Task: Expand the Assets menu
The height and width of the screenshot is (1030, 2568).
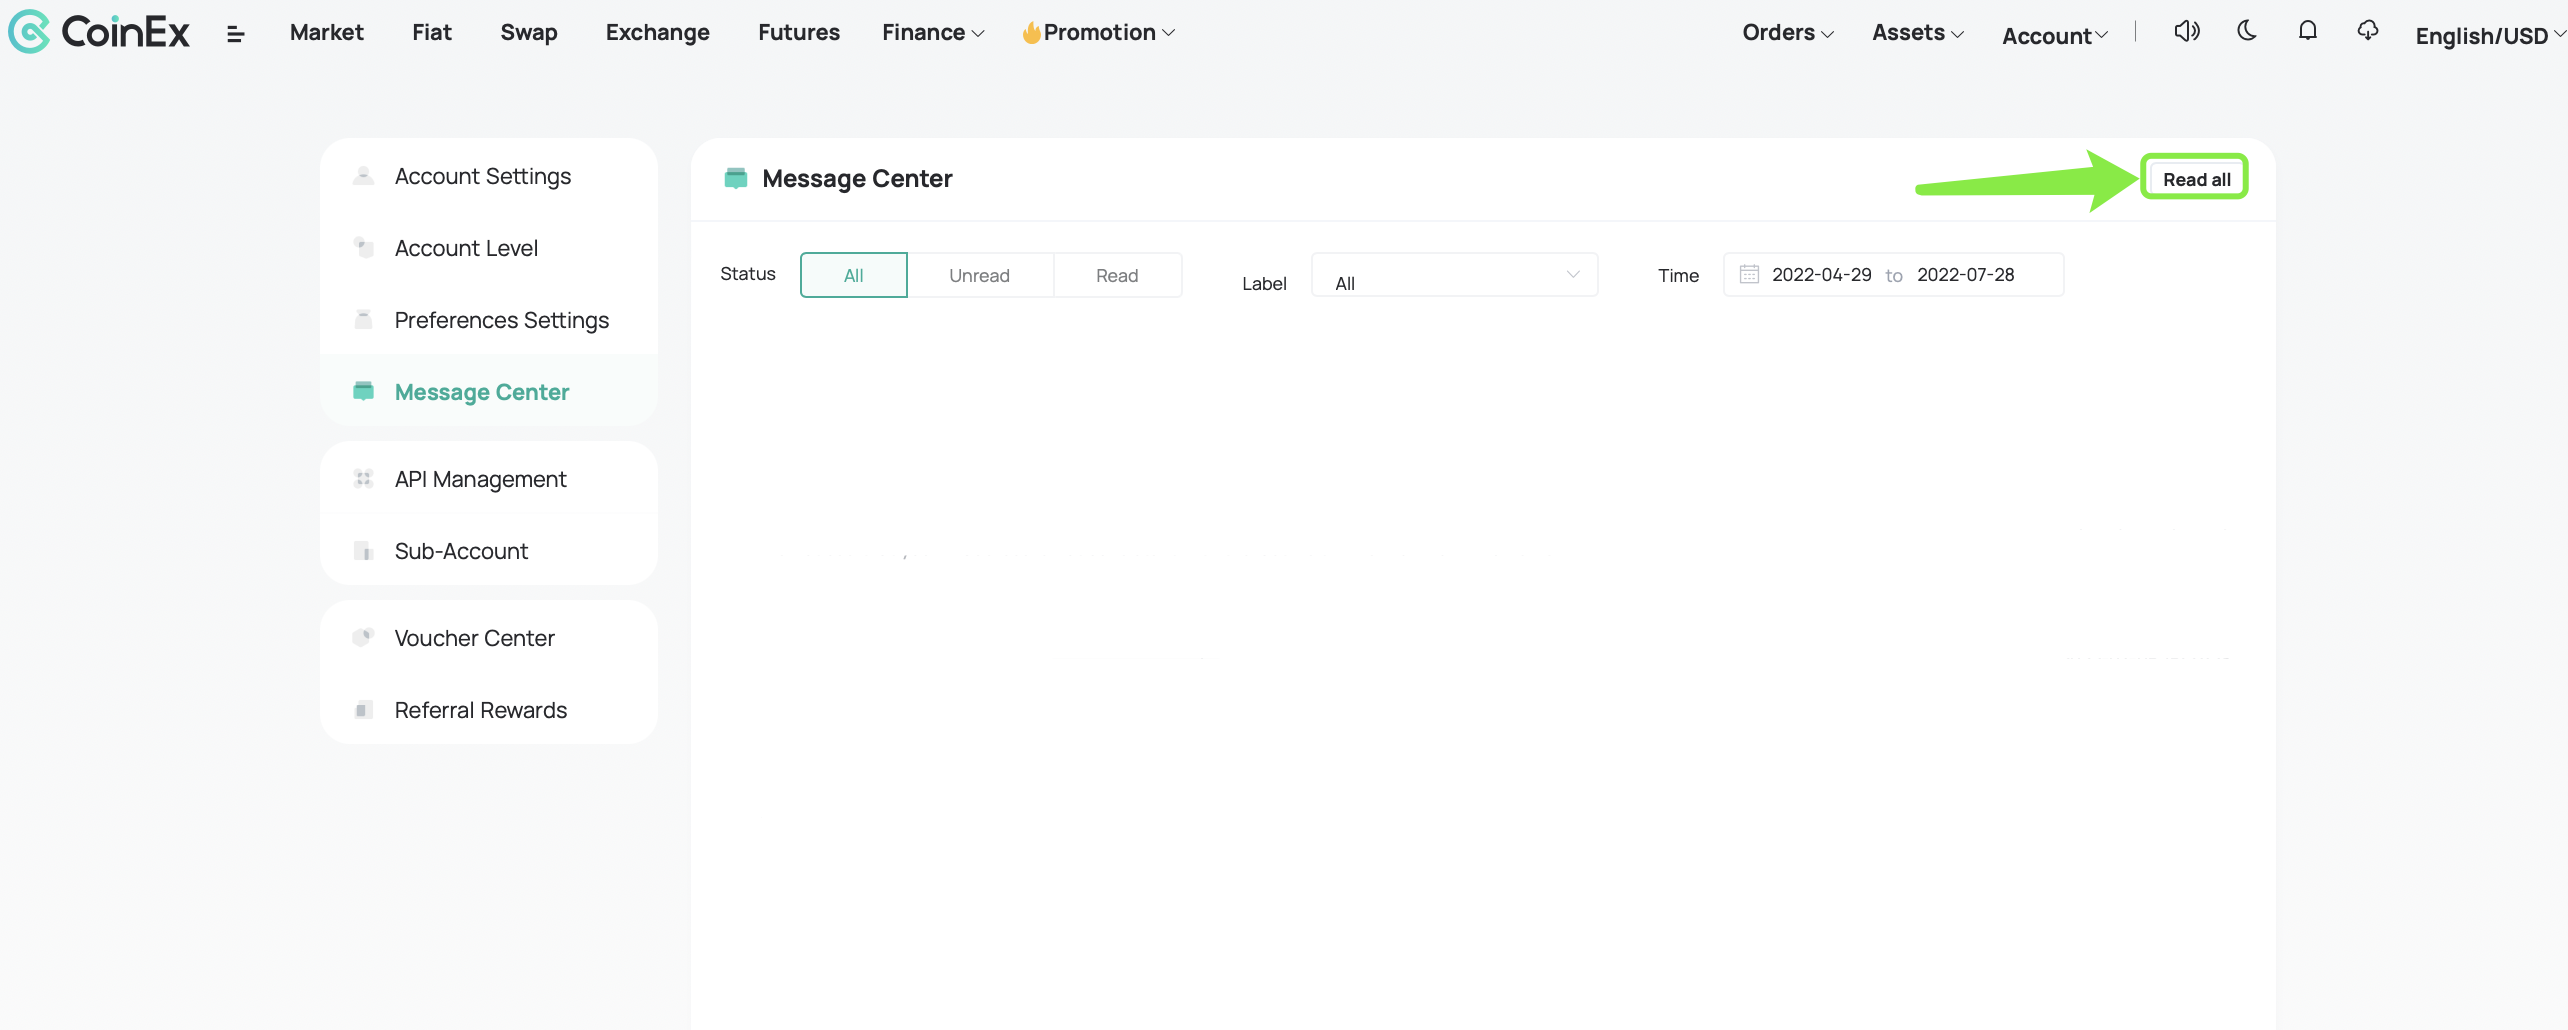Action: (1918, 33)
